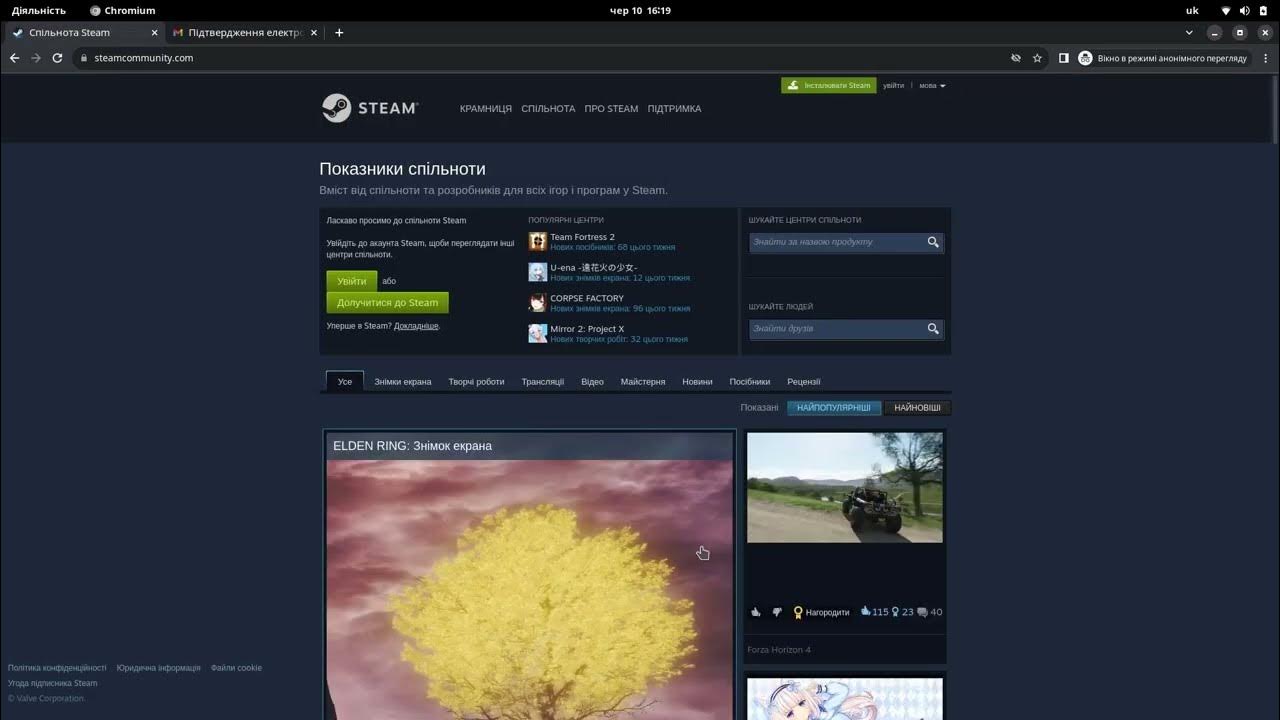Click the green Увійти button
Viewport: 1280px width, 720px height.
352,281
